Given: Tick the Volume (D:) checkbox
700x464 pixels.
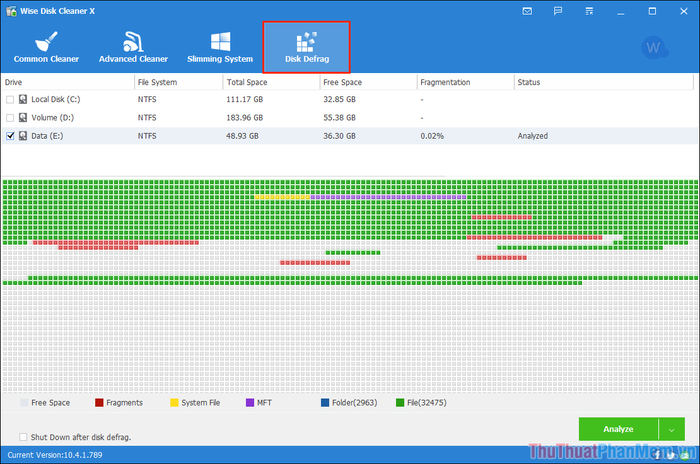Looking at the screenshot, I should [10, 117].
